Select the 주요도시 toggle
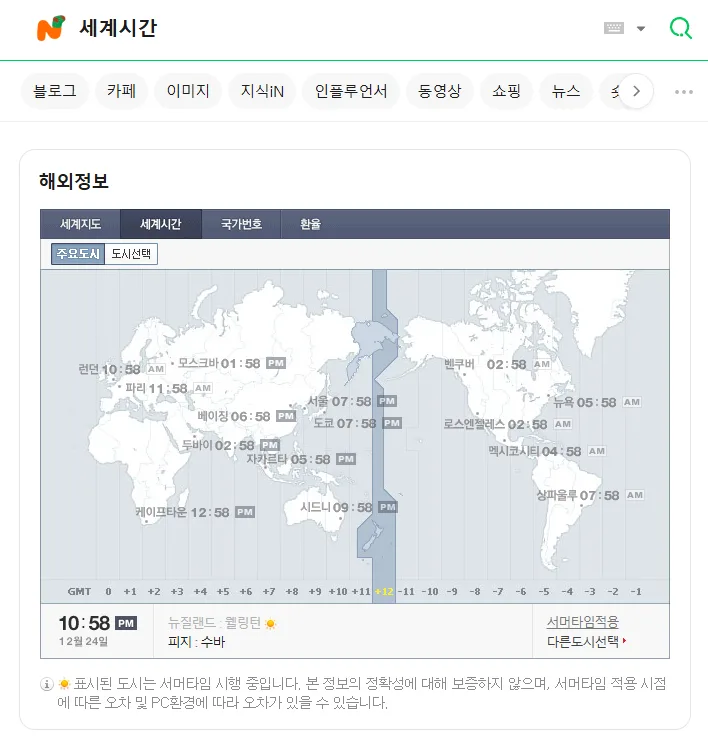This screenshot has width=708, height=748. point(78,254)
